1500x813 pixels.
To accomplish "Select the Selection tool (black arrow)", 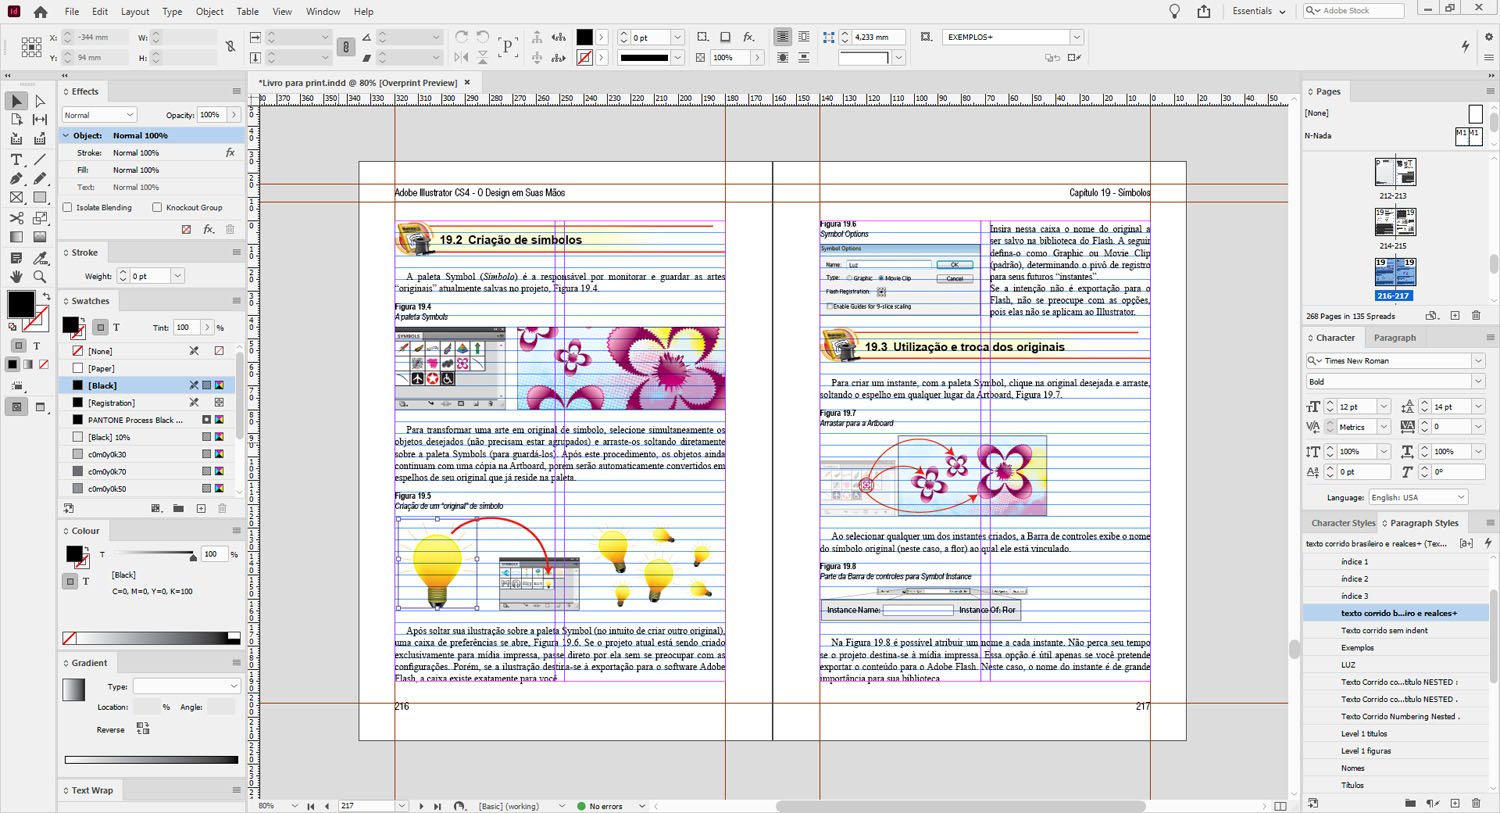I will (x=16, y=101).
